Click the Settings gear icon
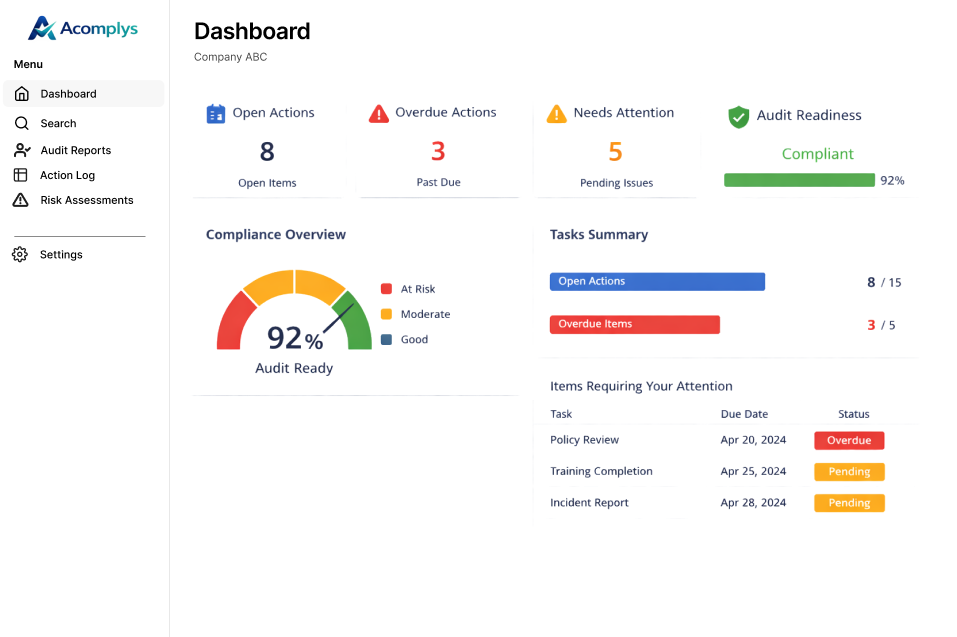The height and width of the screenshot is (637, 957). coord(20,254)
